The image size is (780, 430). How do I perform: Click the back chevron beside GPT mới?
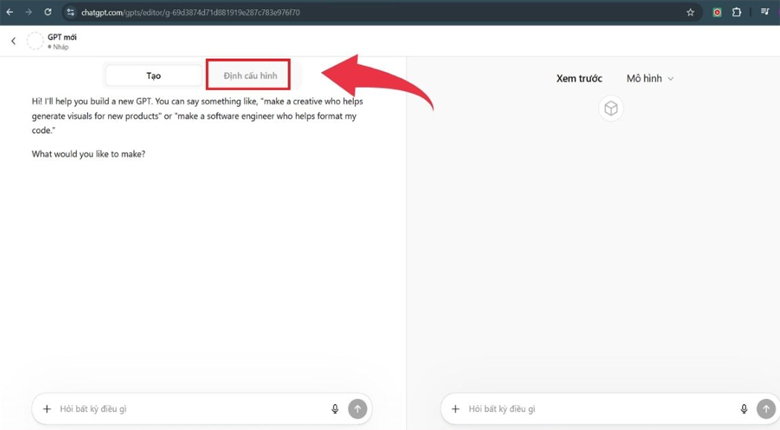13,41
